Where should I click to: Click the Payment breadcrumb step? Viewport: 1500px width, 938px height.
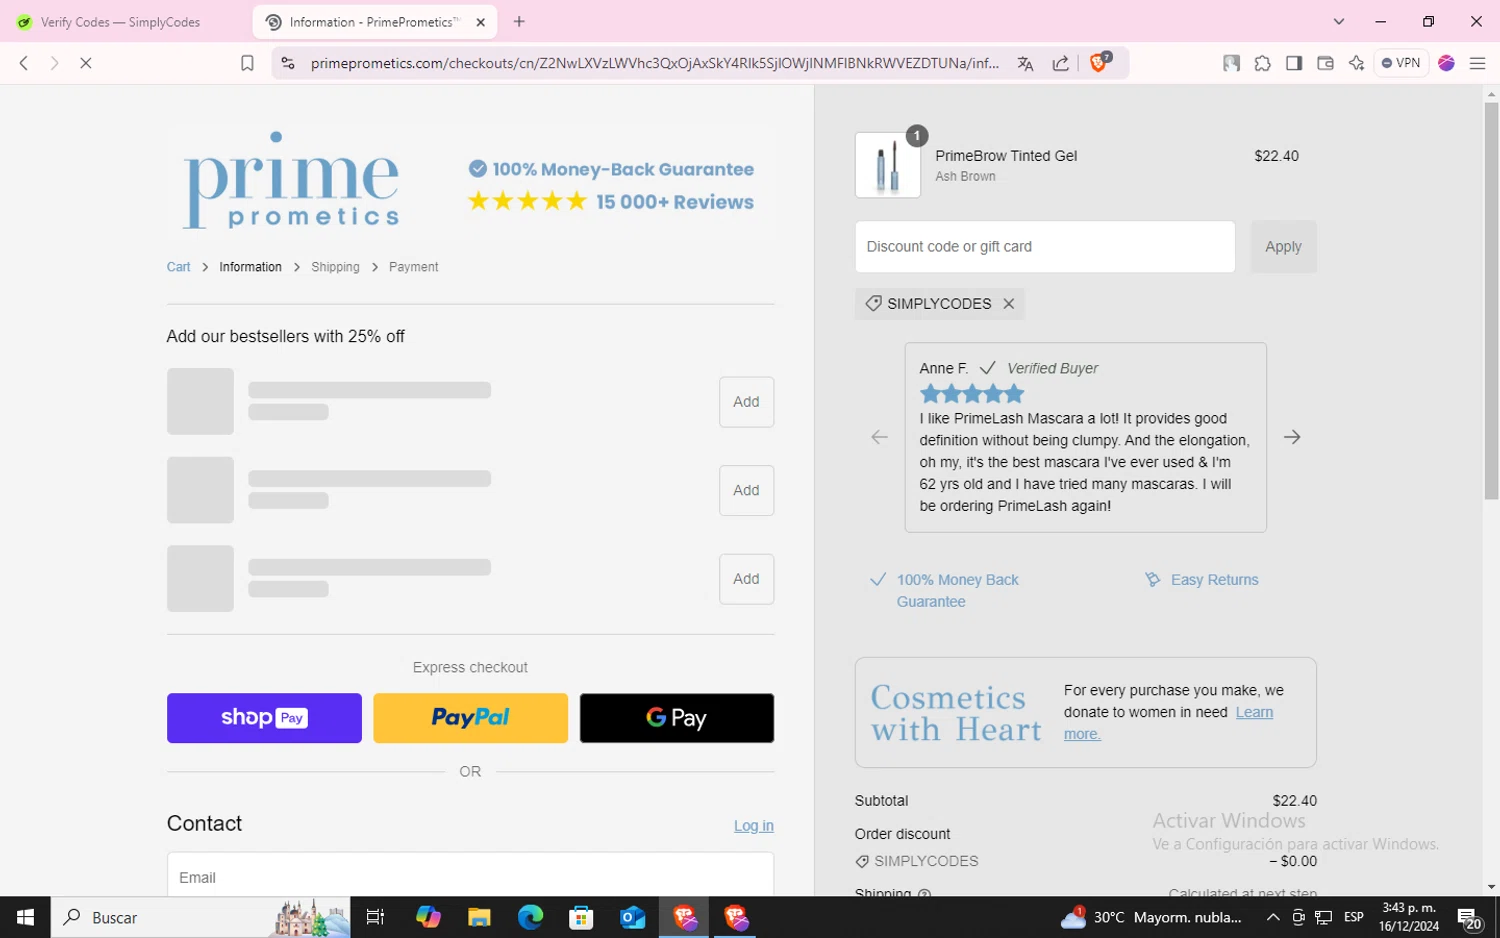pos(413,267)
